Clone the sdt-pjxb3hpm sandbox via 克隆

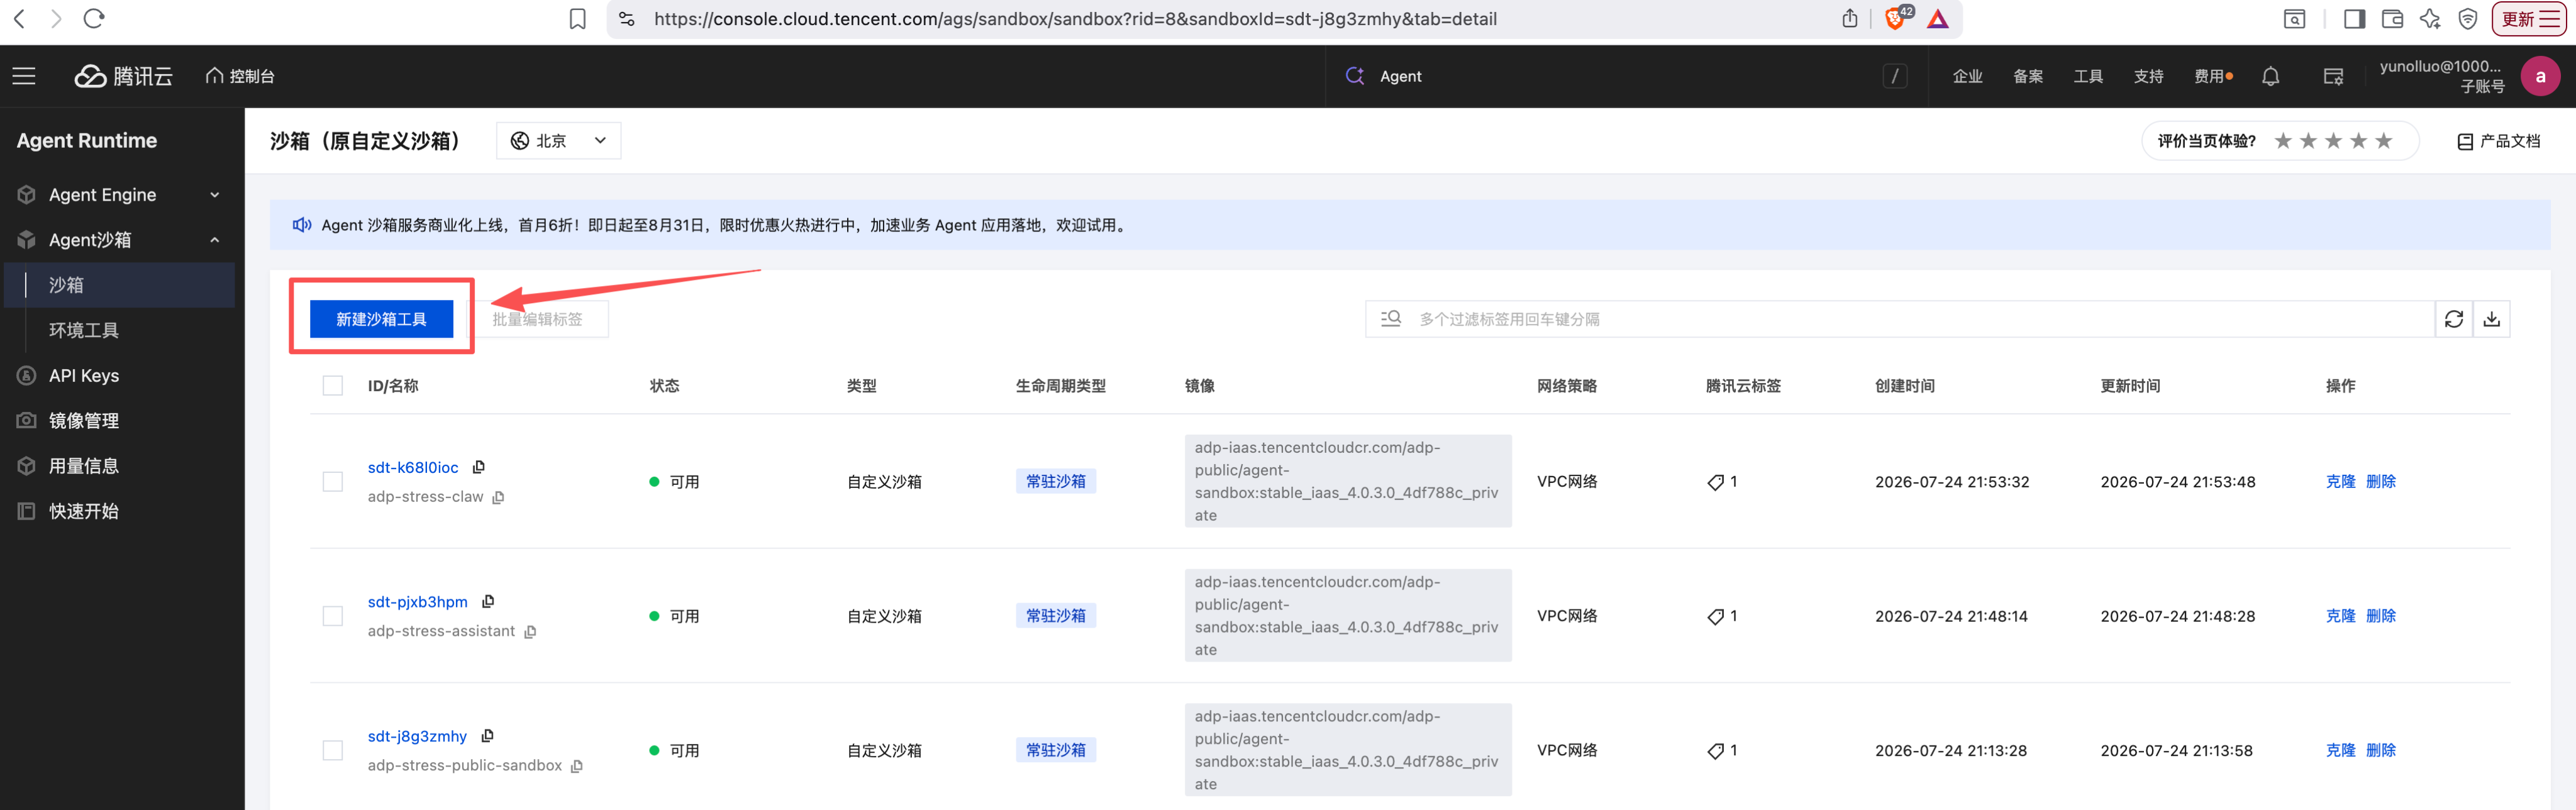[x=2340, y=616]
